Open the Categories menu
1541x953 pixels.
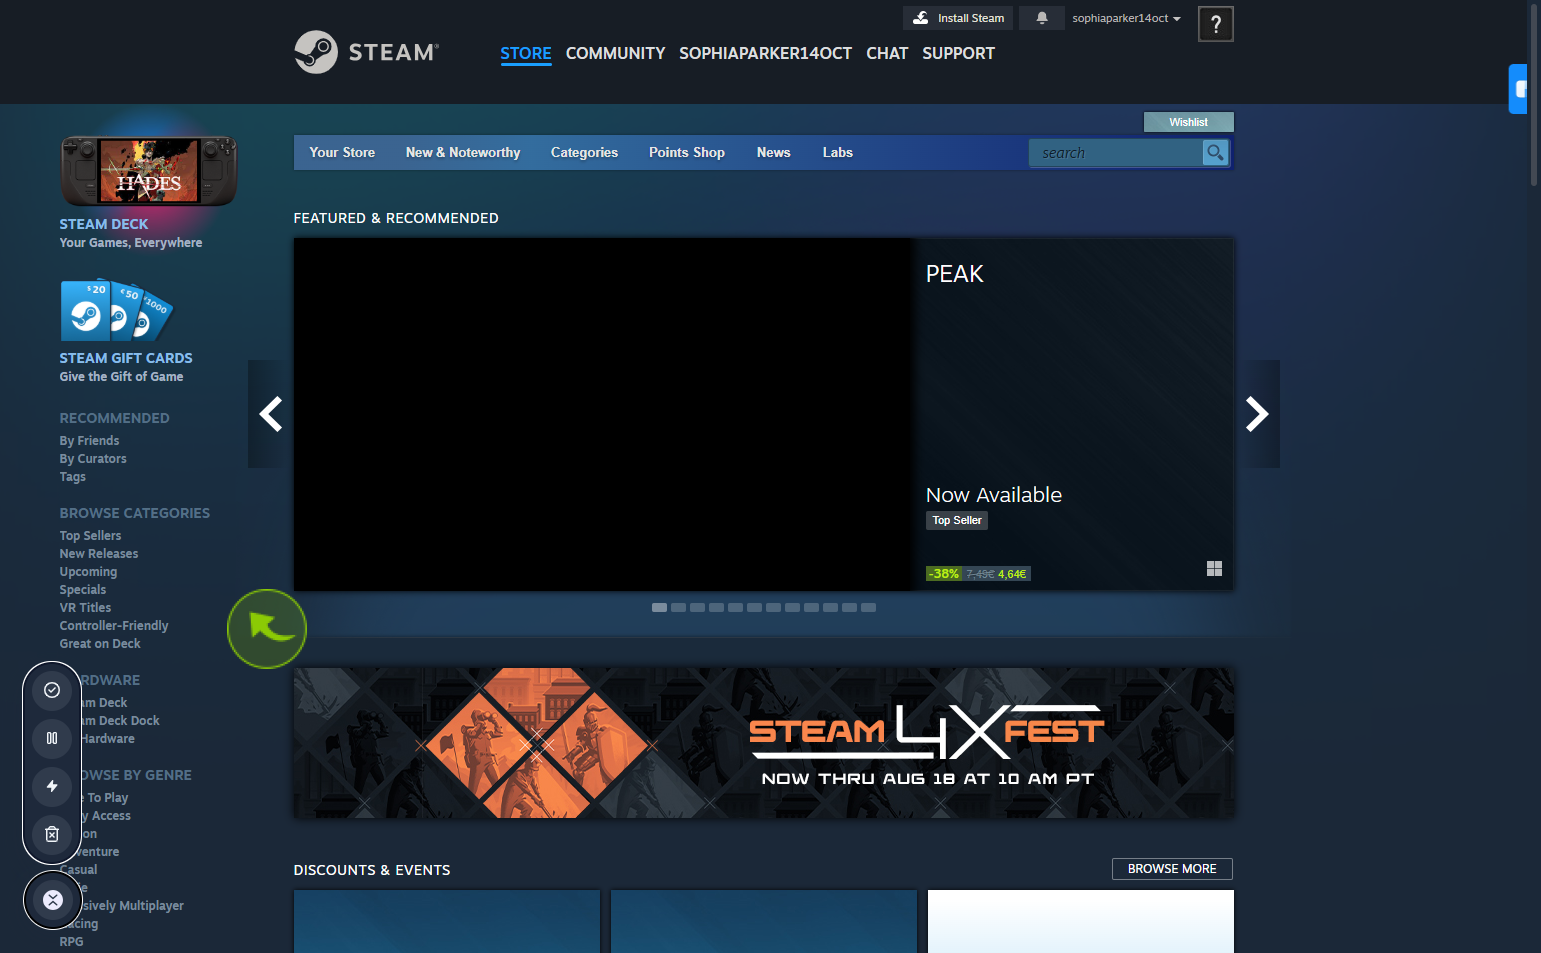tap(584, 152)
